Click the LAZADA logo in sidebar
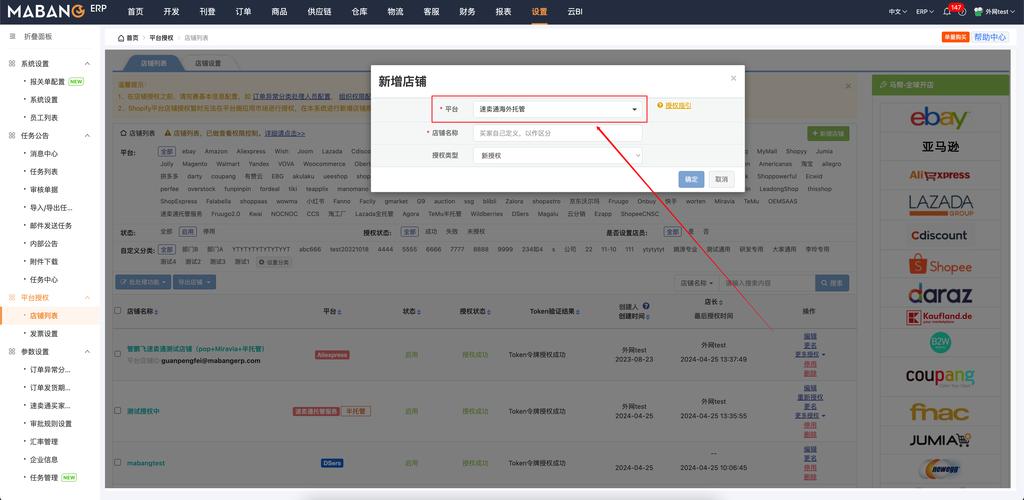The image size is (1024, 500). coord(940,205)
